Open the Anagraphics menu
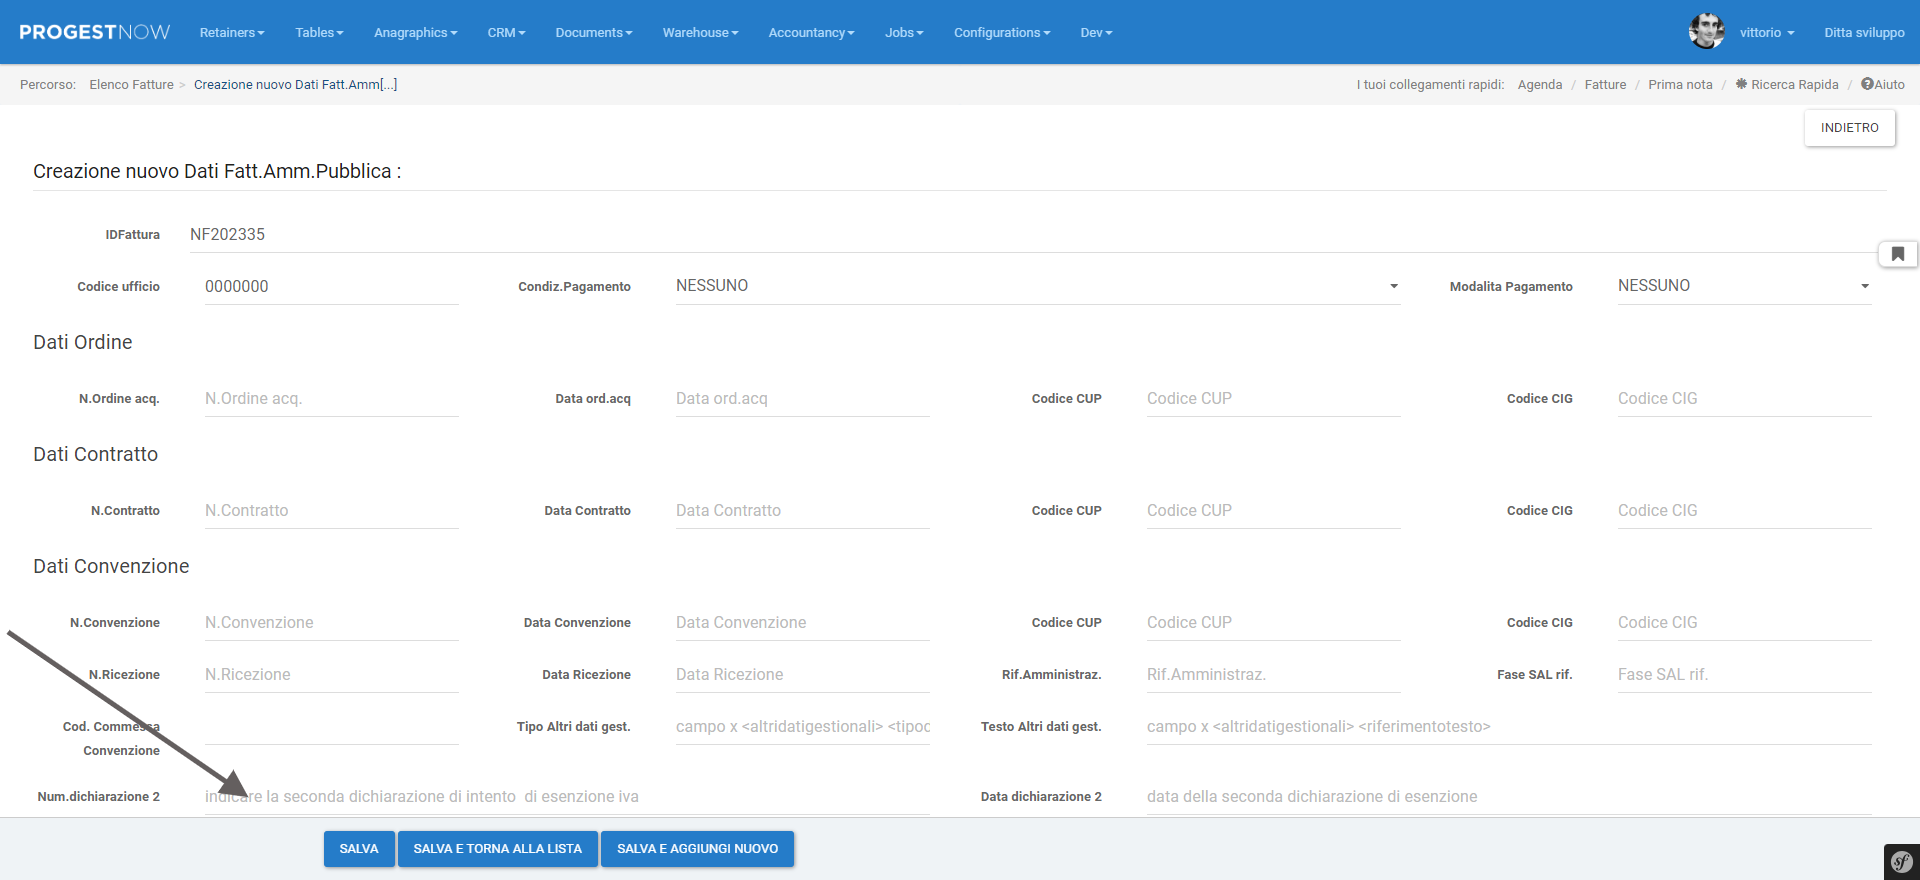Image resolution: width=1920 pixels, height=880 pixels. point(415,32)
